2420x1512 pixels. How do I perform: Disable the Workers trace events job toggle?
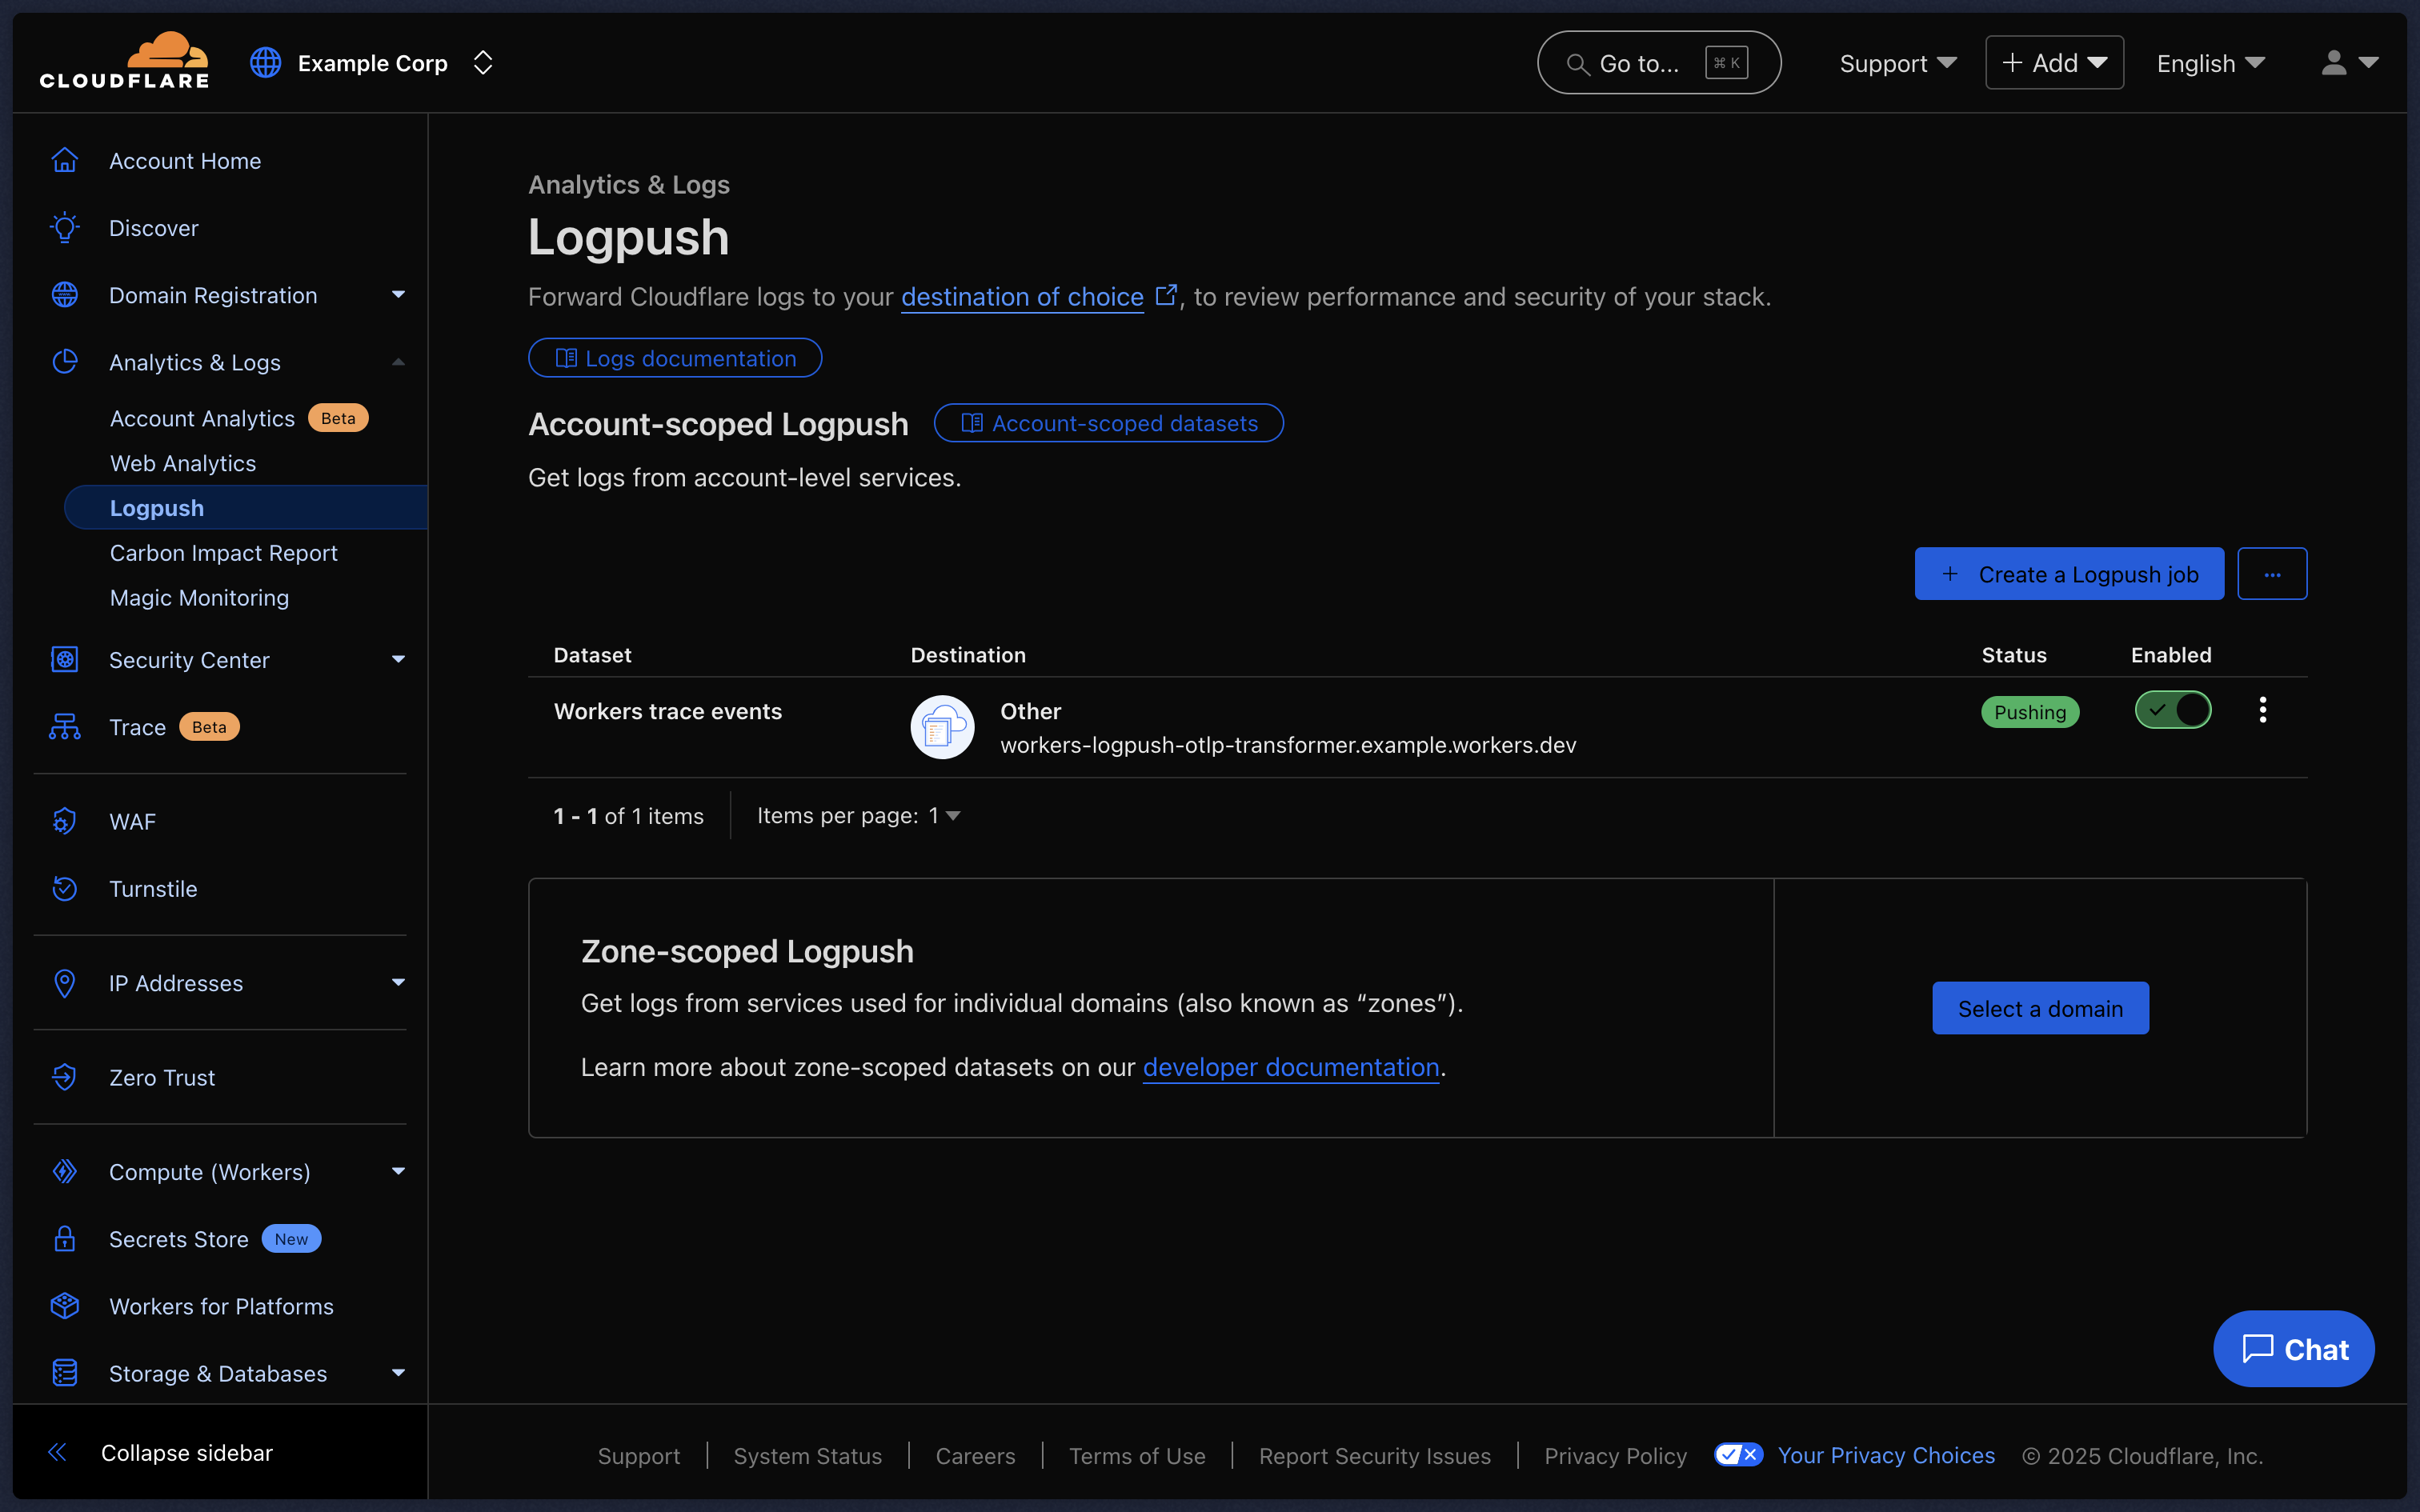click(2172, 710)
